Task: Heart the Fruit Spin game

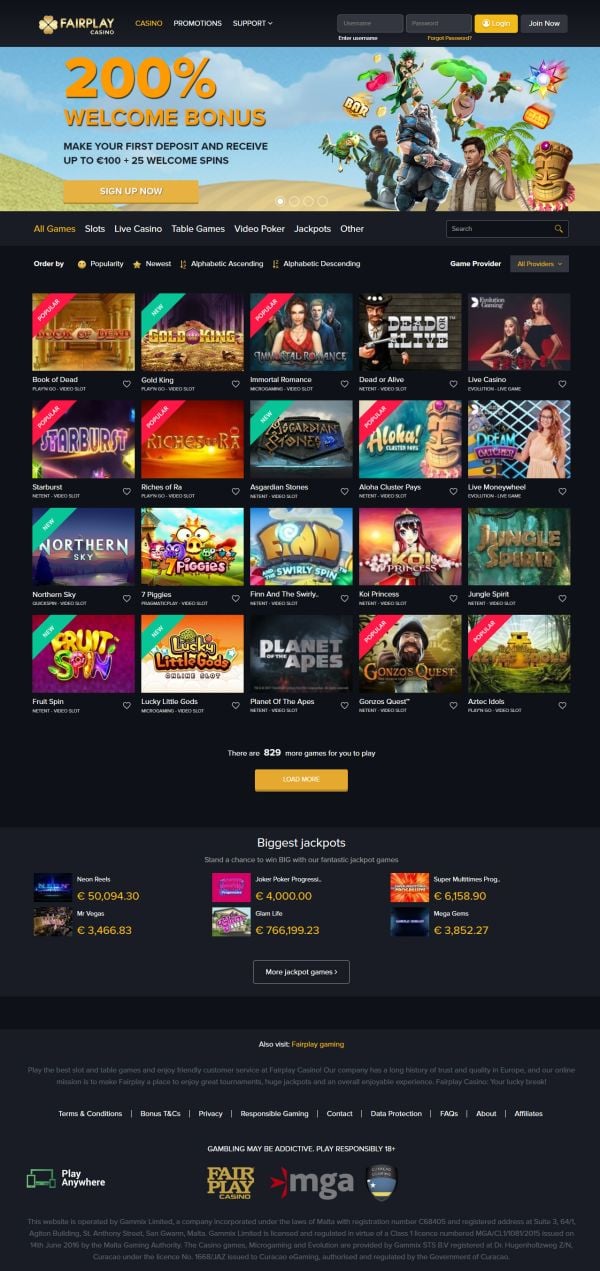Action: [x=127, y=705]
